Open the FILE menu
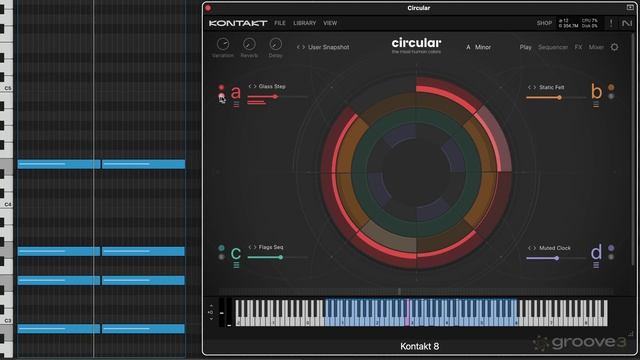Image resolution: width=640 pixels, height=360 pixels. pyautogui.click(x=280, y=23)
